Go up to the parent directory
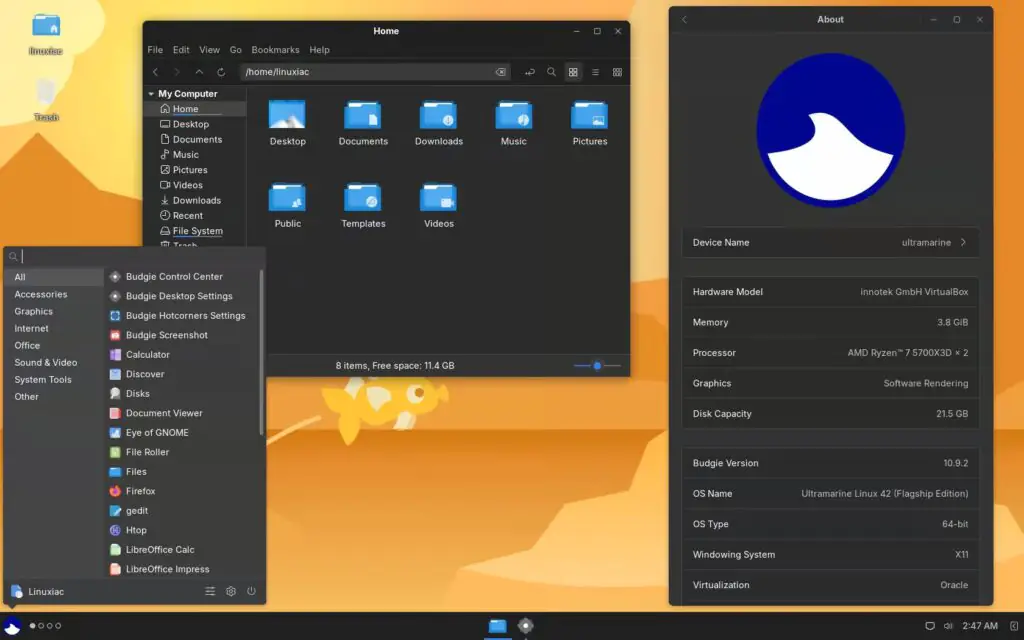 [x=199, y=72]
